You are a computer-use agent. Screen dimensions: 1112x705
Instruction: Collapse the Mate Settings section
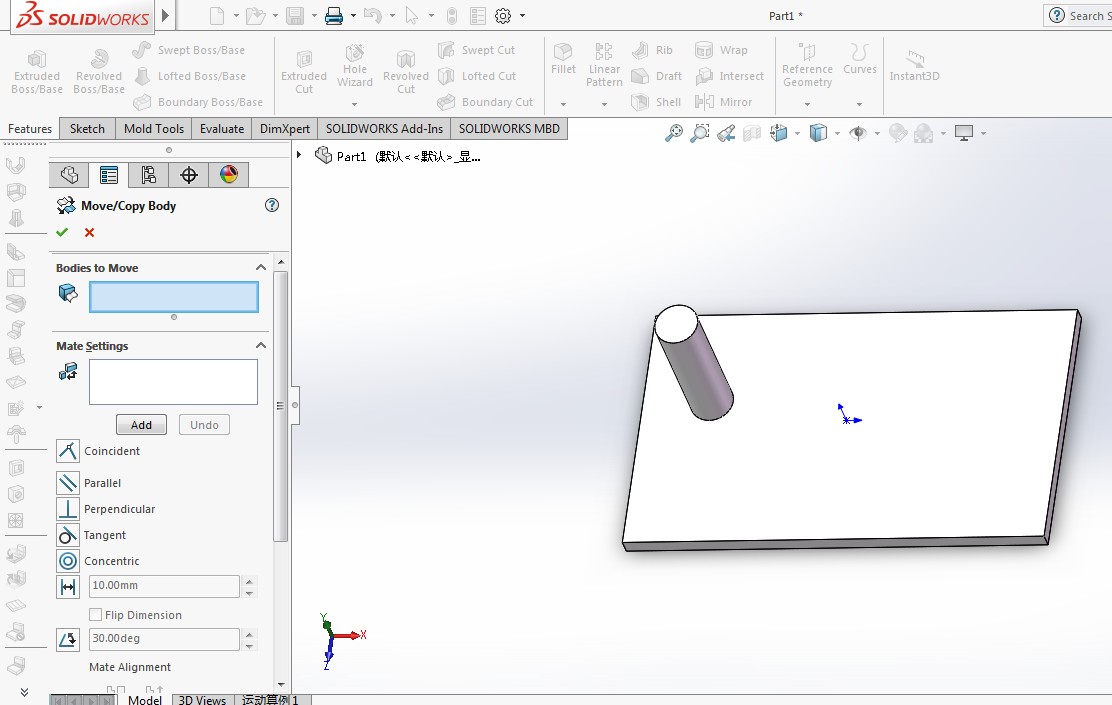(x=261, y=345)
